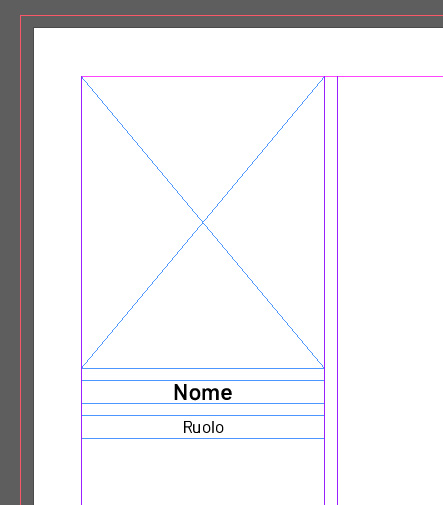Click the rightmost purple column guide line
The width and height of the screenshot is (443, 505).
[337, 290]
